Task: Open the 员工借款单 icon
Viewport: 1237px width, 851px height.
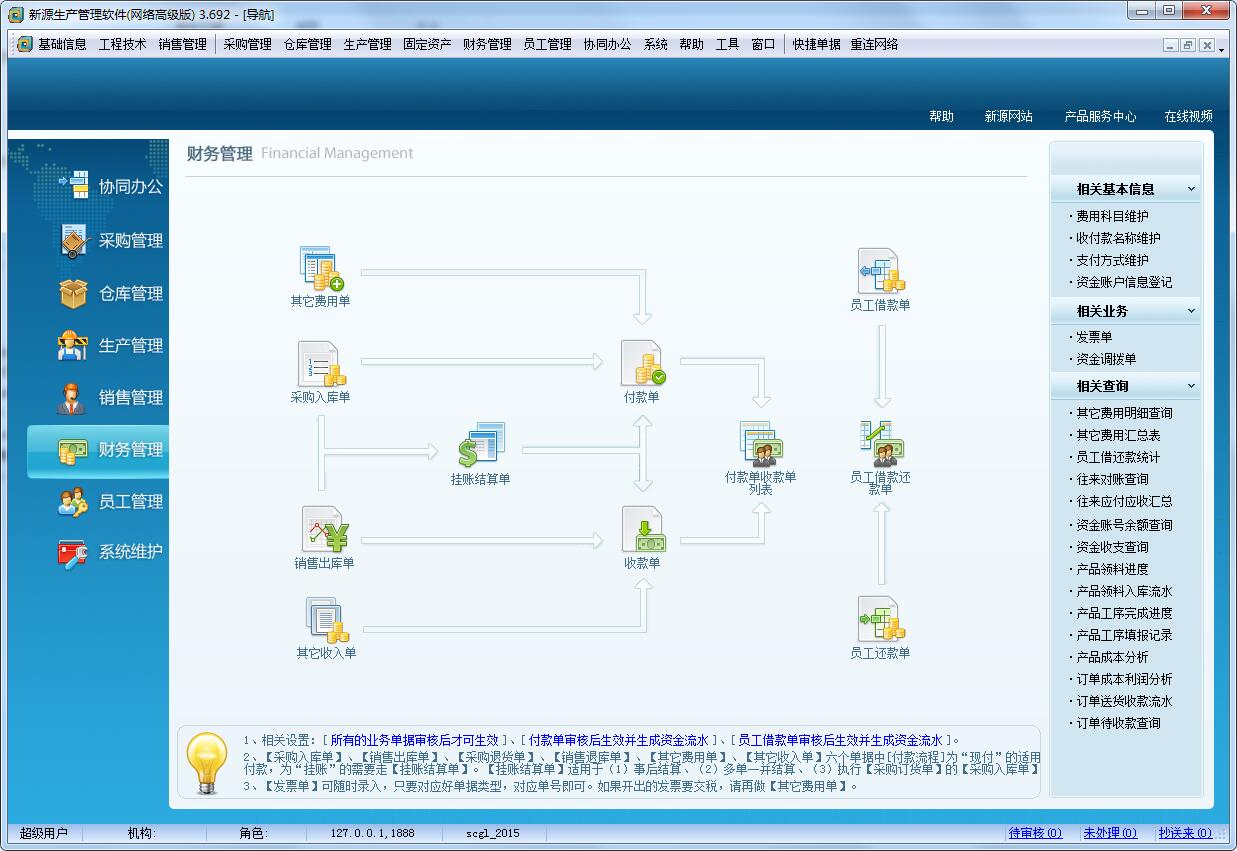Action: 880,271
